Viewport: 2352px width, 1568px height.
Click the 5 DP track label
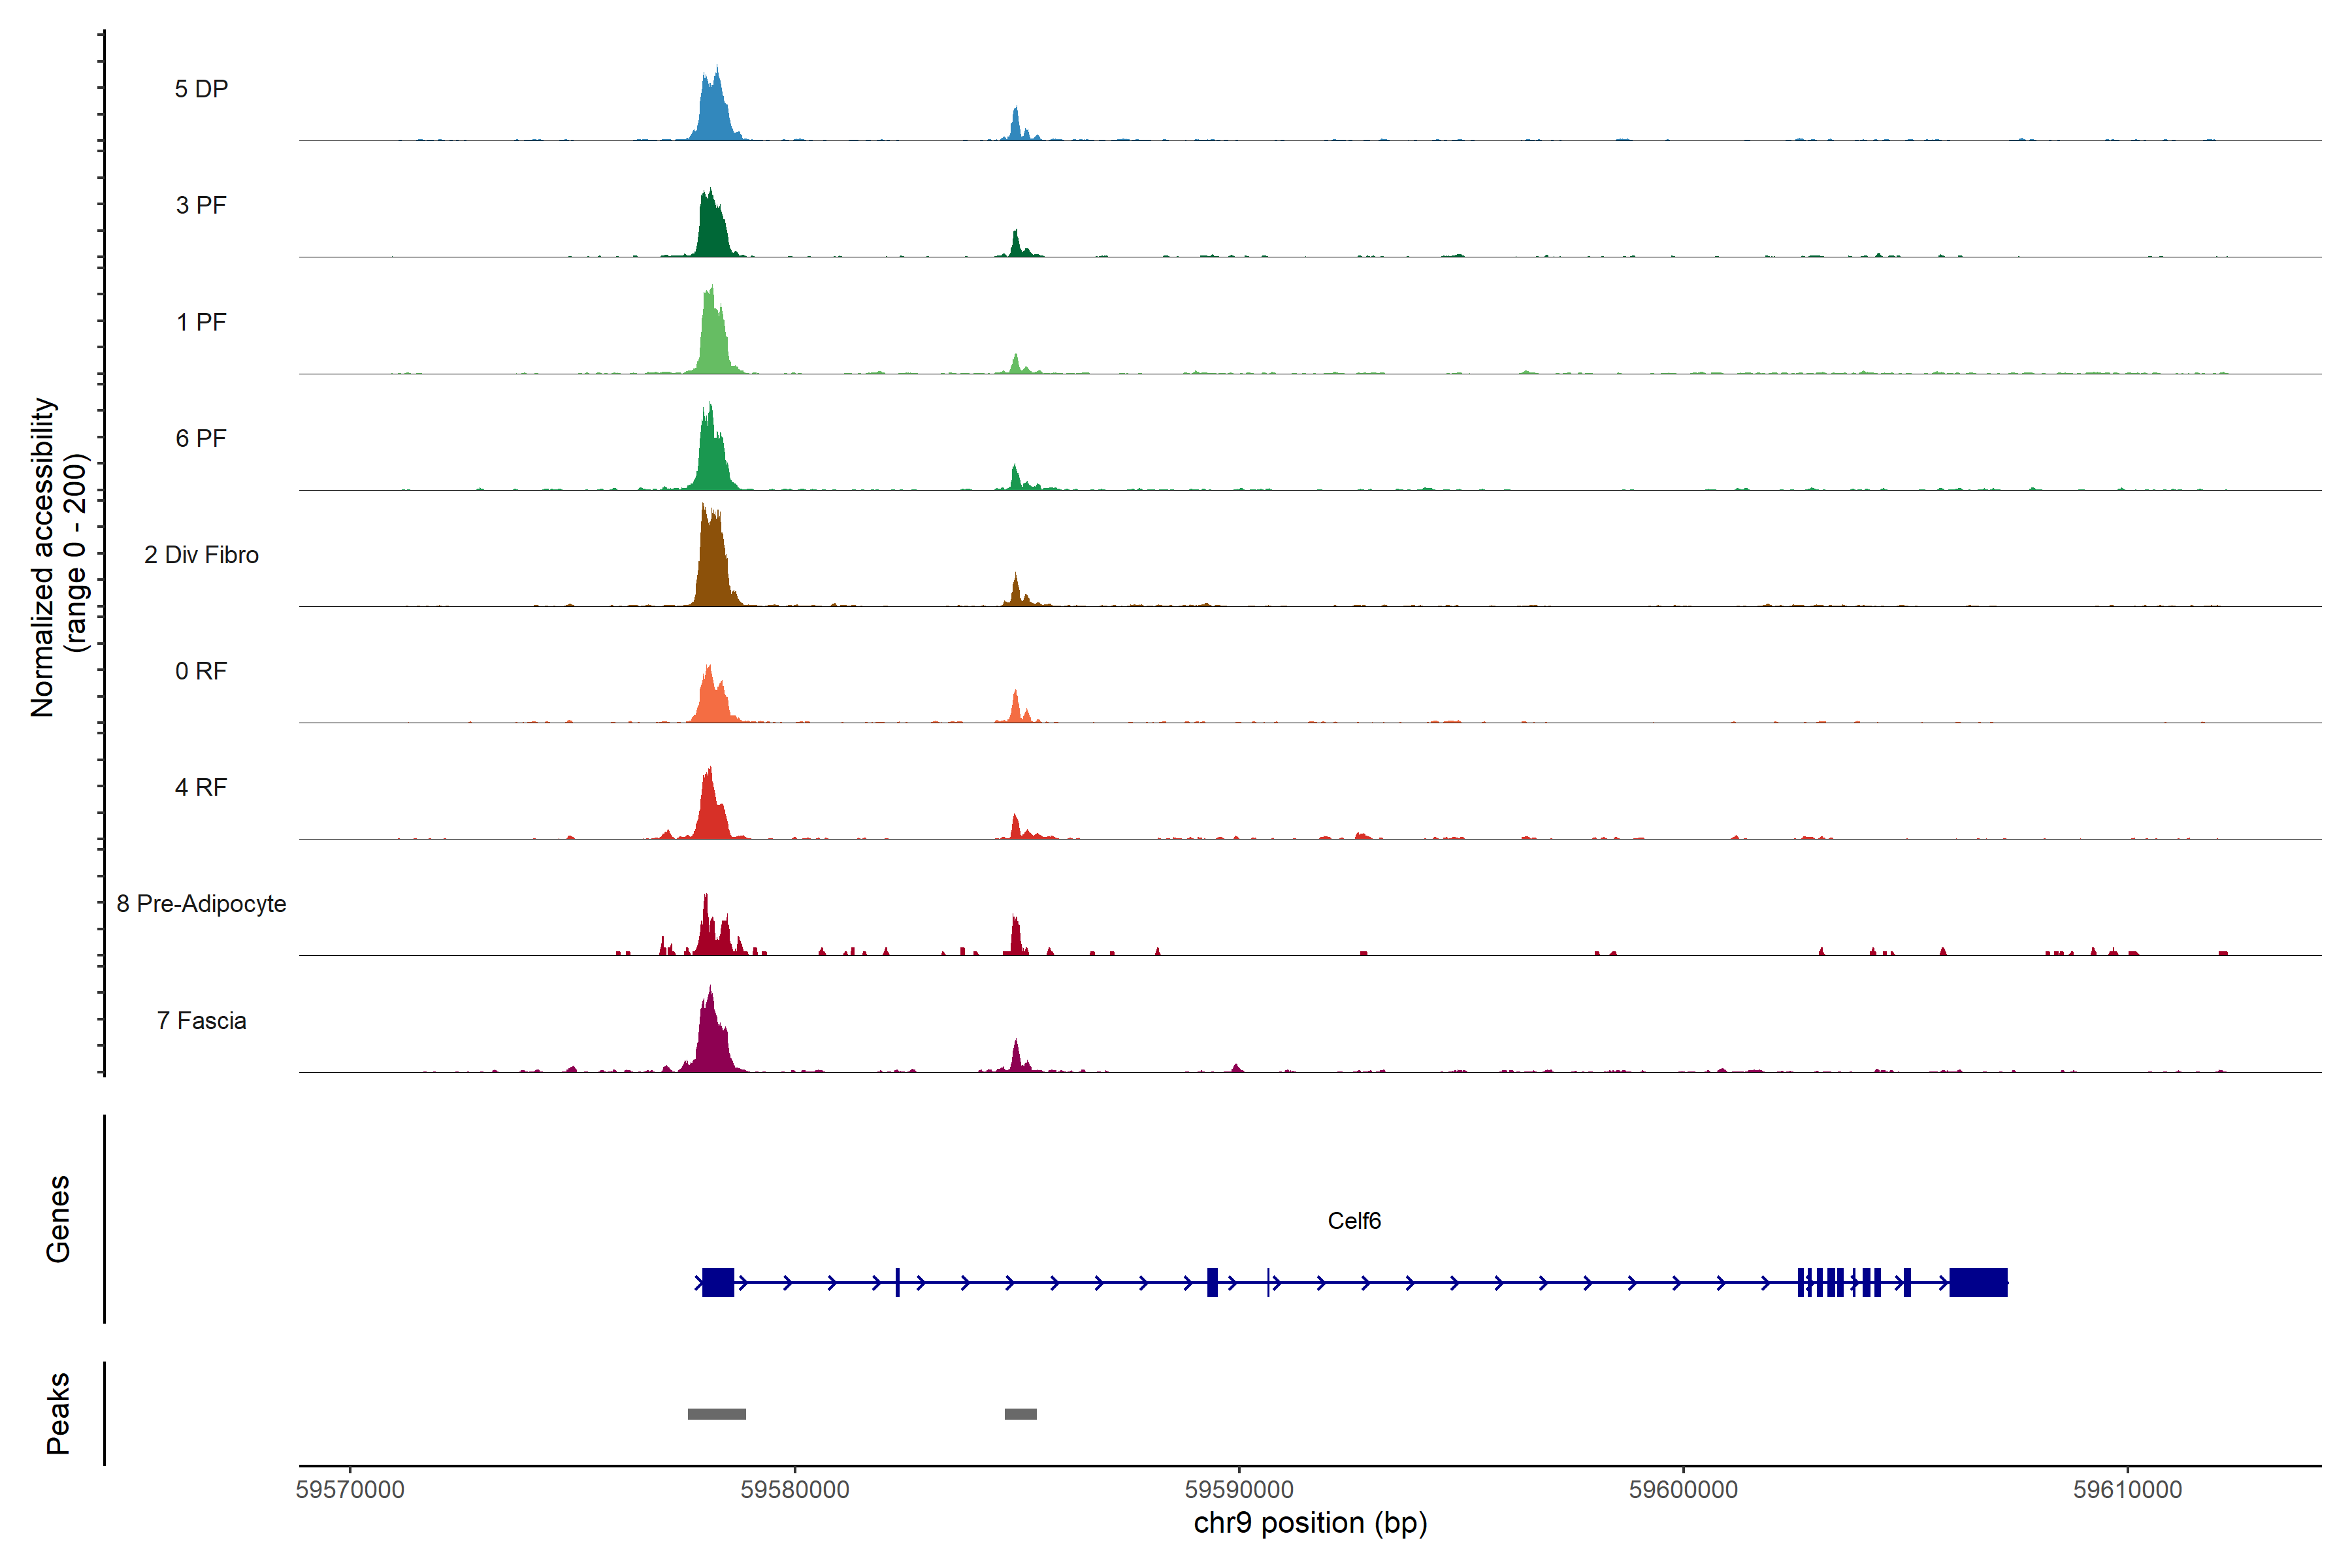click(201, 89)
